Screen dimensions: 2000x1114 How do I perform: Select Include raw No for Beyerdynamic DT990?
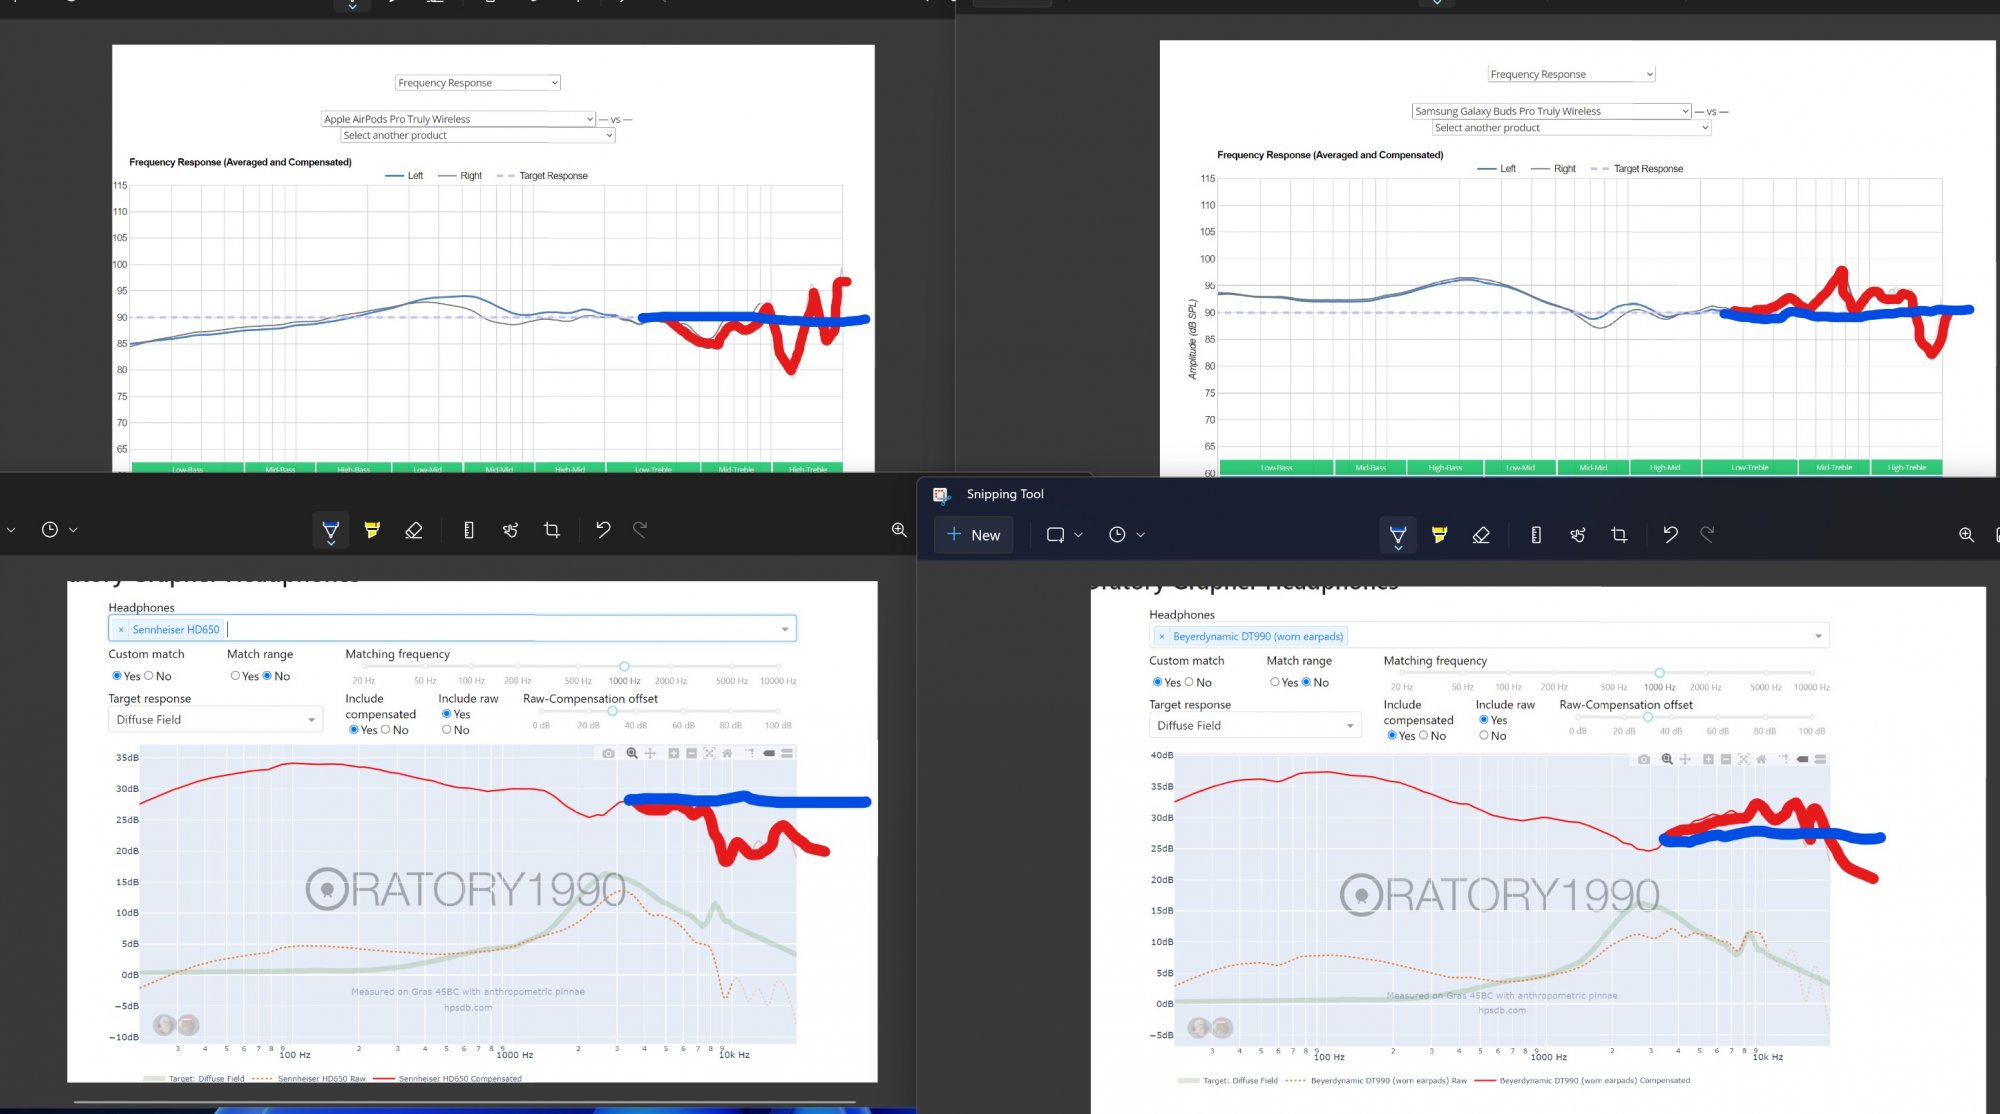tap(1484, 736)
